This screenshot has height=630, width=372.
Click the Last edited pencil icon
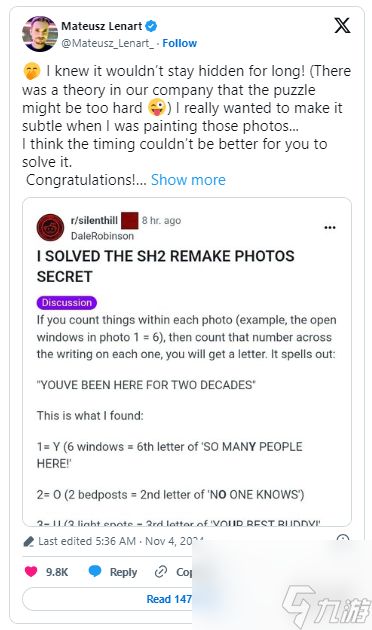coord(29,542)
